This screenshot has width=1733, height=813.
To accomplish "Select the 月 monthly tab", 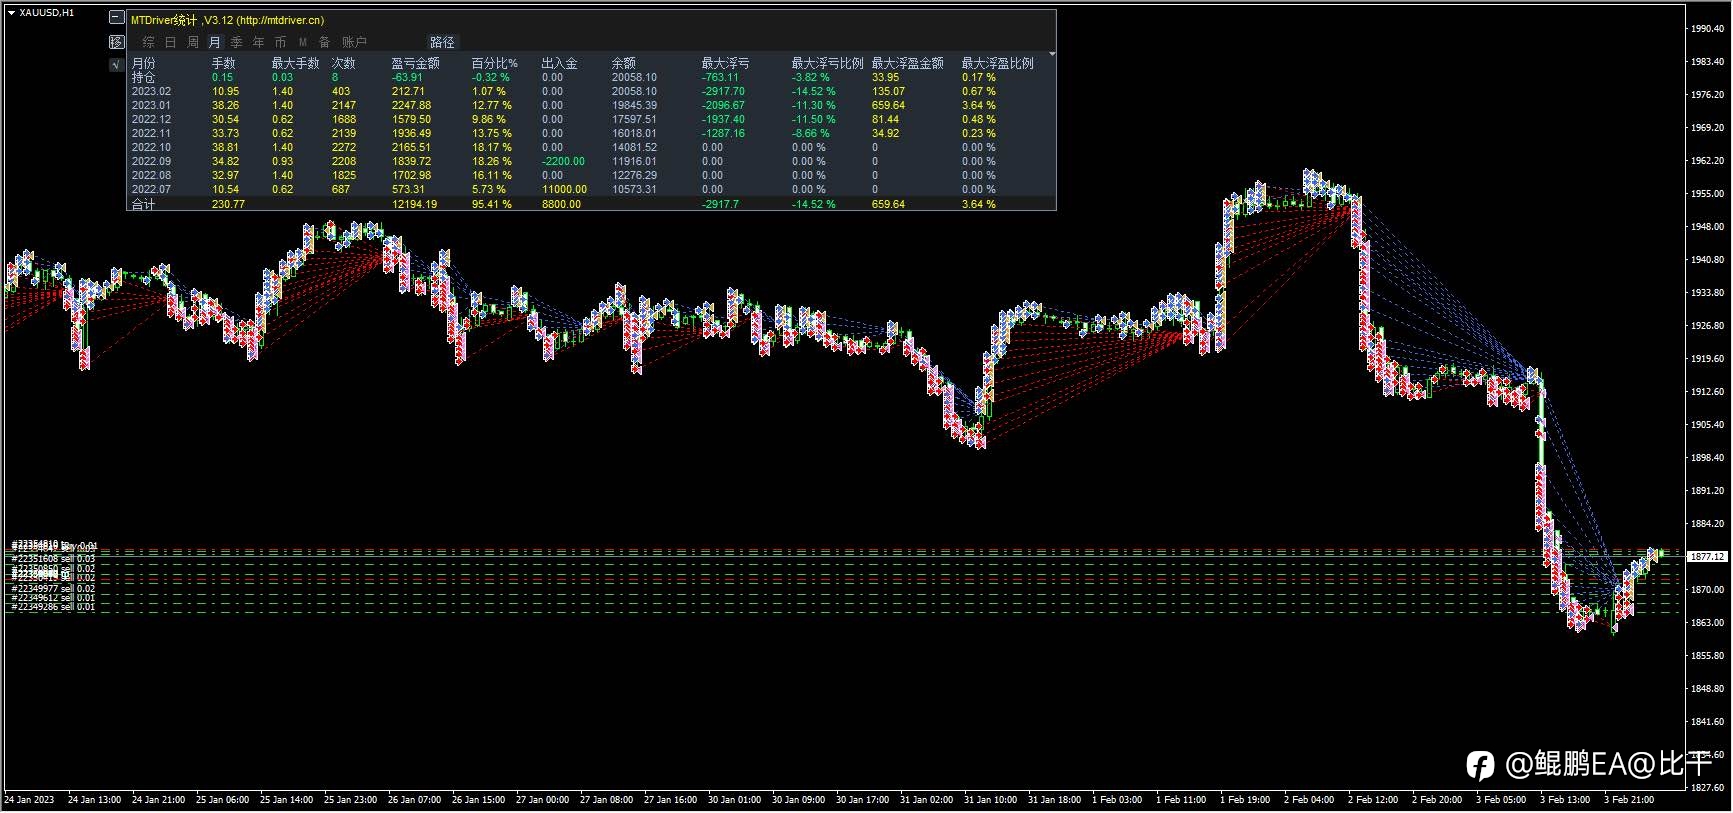I will (215, 42).
